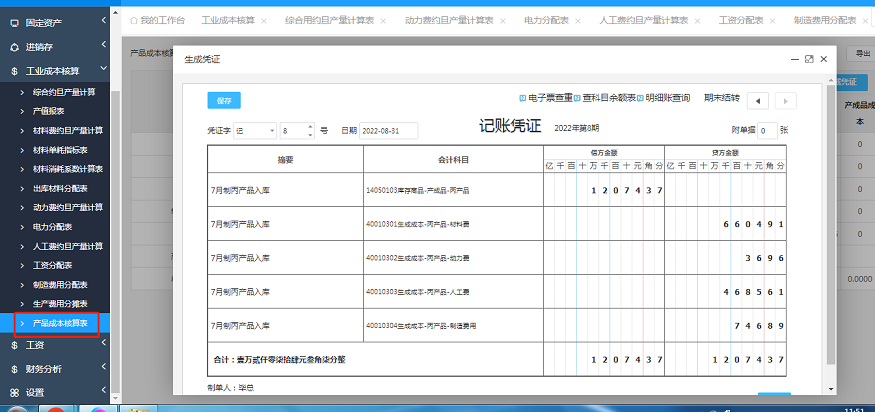Image resolution: width=875 pixels, height=412 pixels.
Task: Click account 40010301生成成本-丙产品-材料费
Action: pos(417,224)
